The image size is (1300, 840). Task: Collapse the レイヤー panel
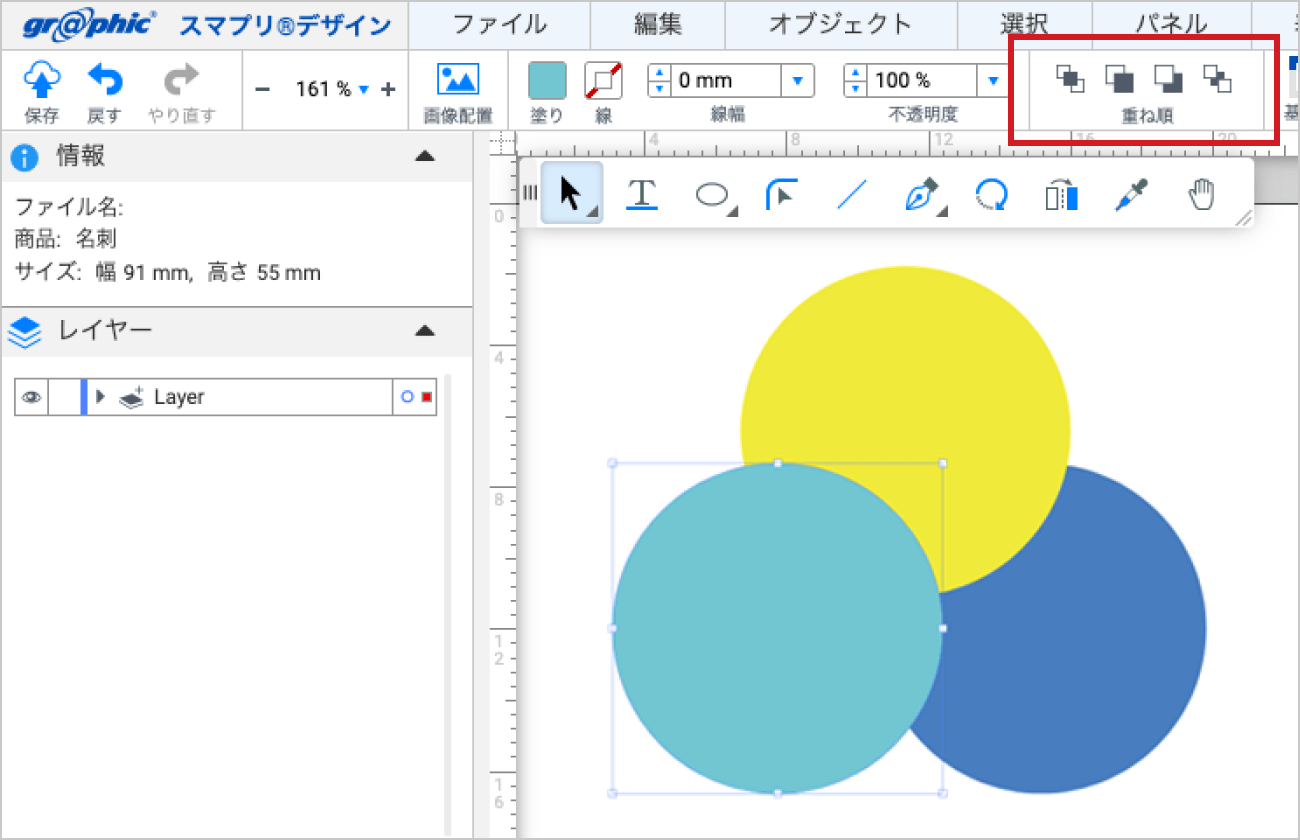tap(425, 330)
